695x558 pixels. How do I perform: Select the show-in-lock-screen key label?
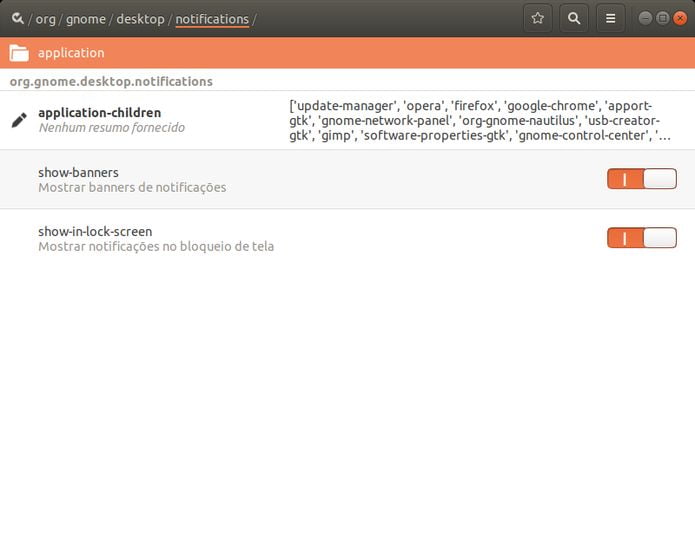click(95, 231)
